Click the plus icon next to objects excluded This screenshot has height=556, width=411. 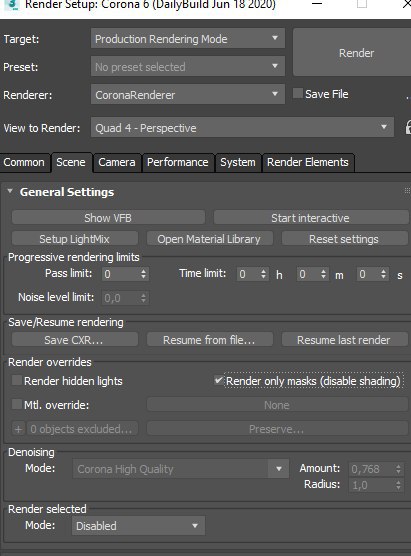coord(18,429)
